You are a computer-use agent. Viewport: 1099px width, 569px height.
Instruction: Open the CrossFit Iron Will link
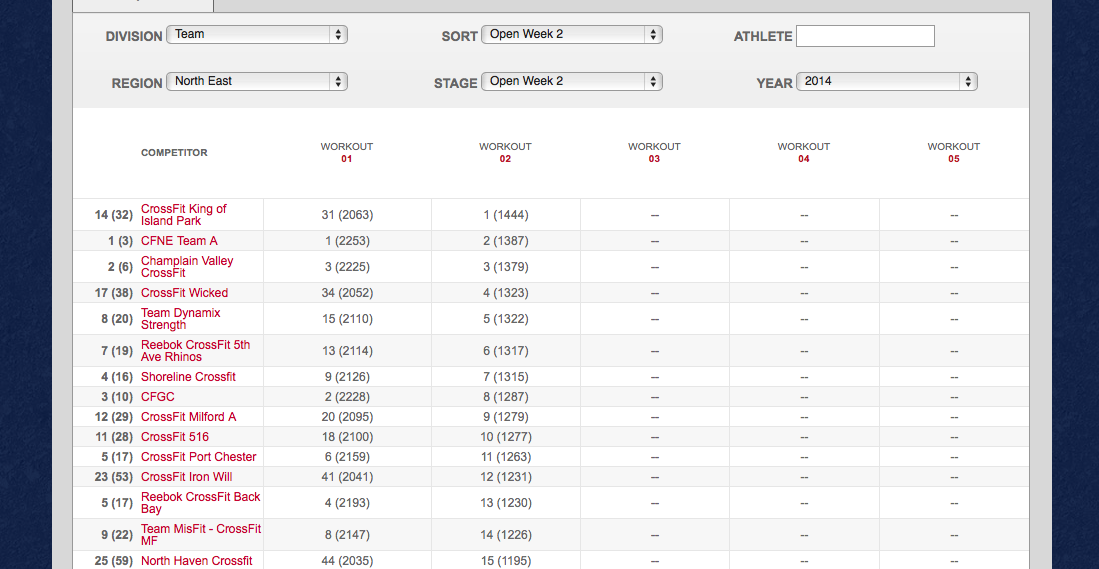click(x=186, y=477)
